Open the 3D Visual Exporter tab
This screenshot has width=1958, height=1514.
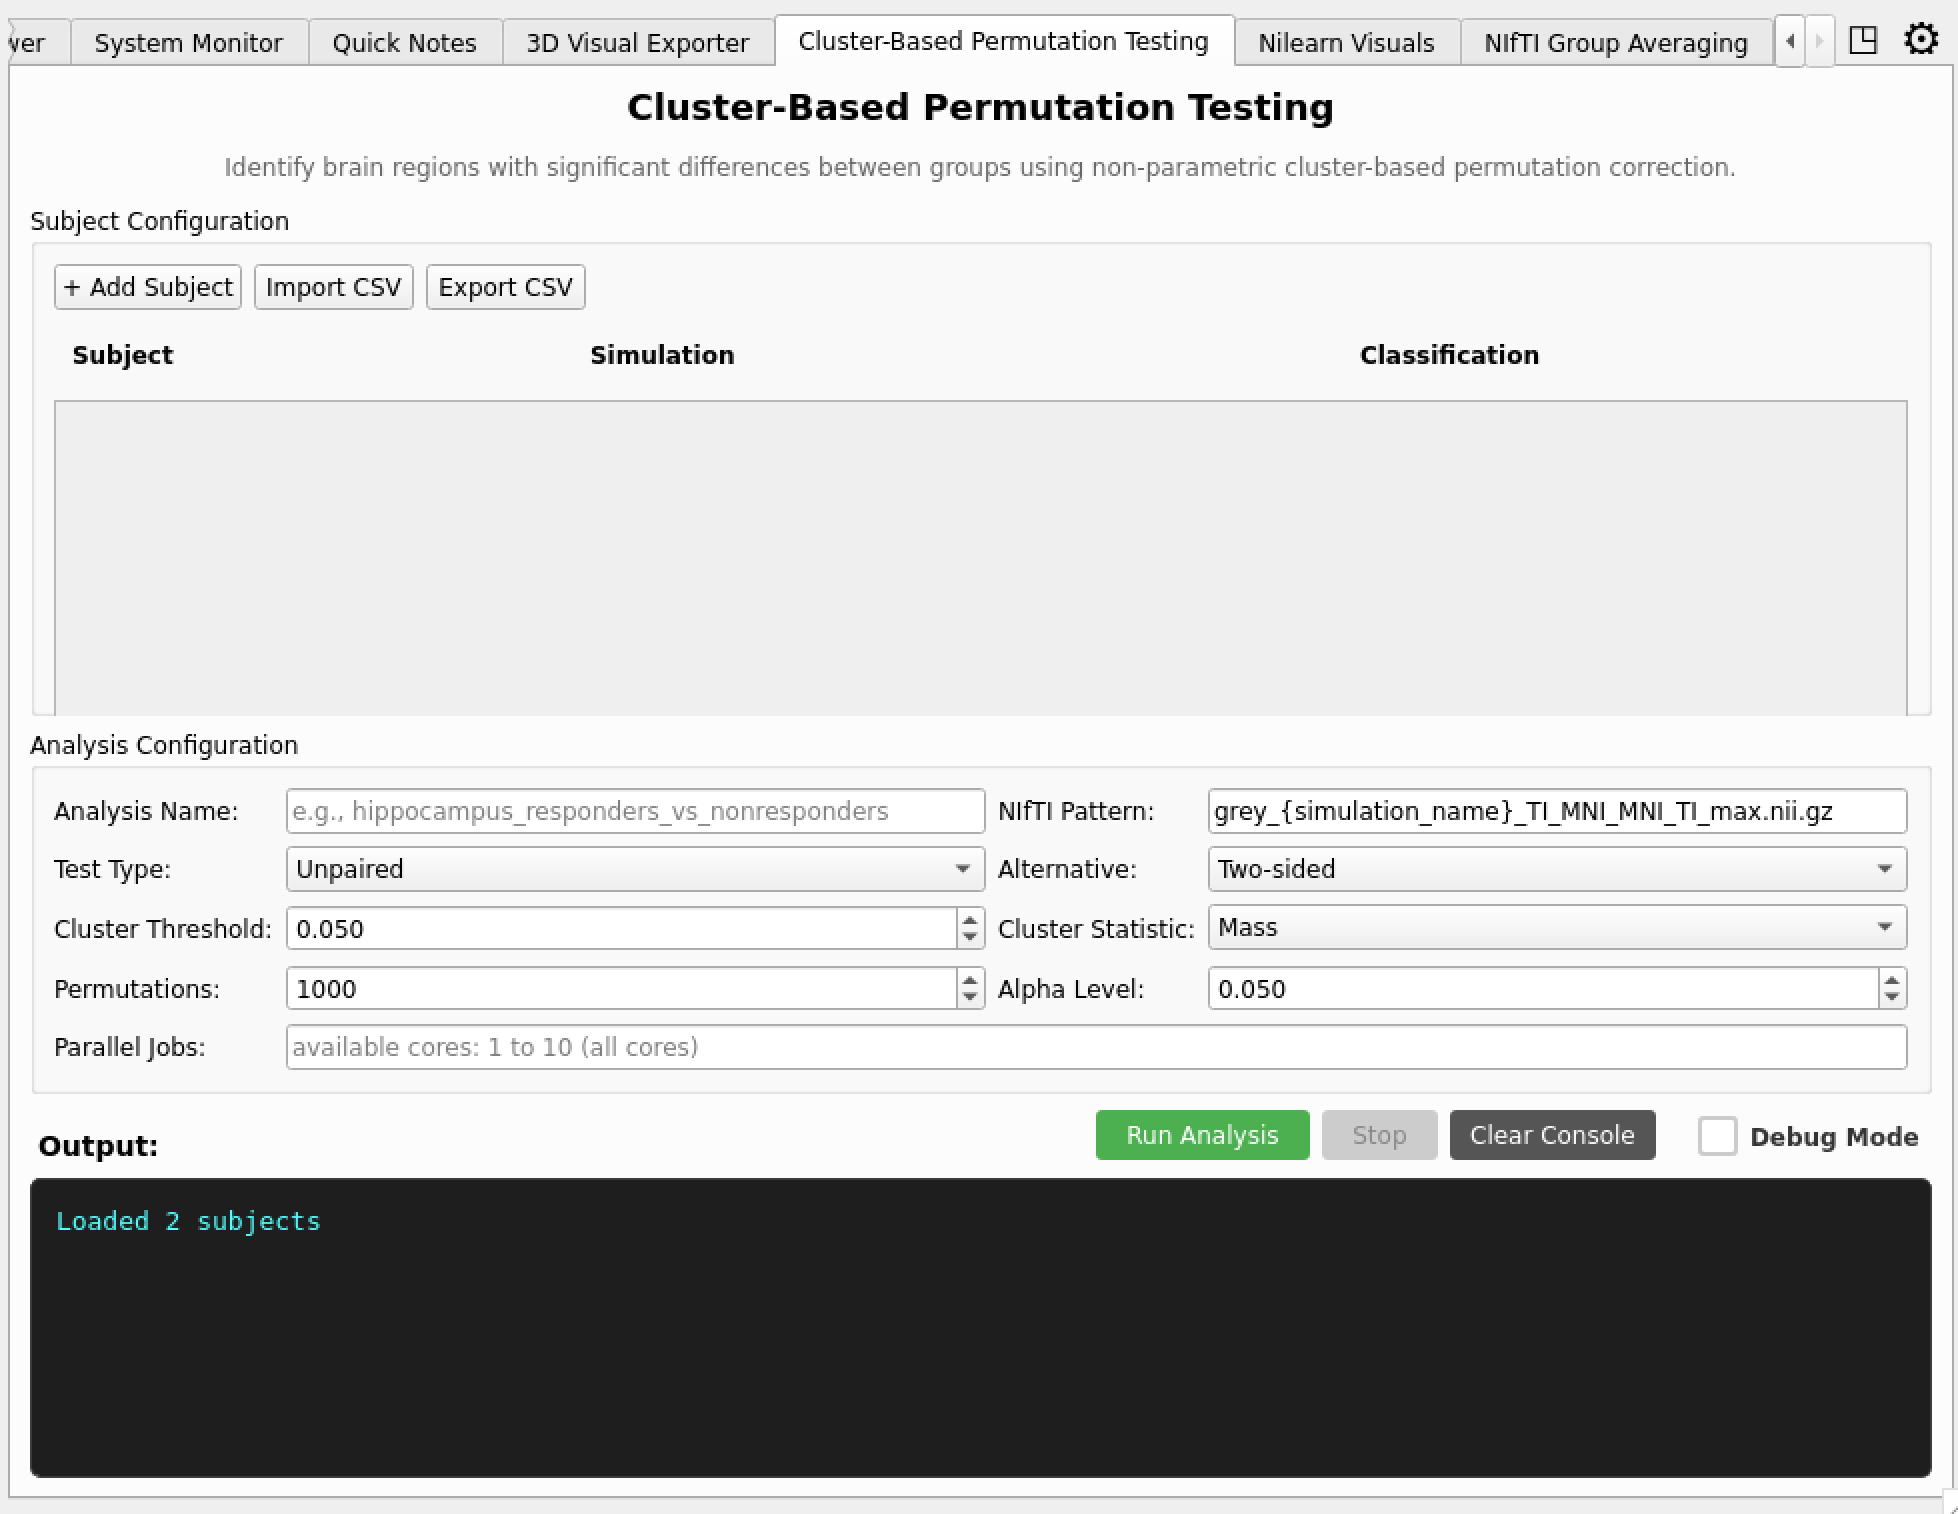click(637, 41)
